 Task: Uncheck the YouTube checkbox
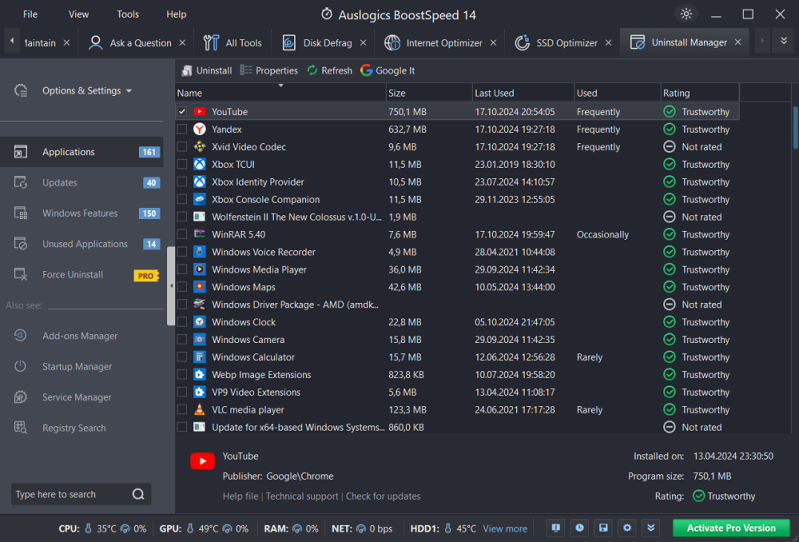[182, 112]
